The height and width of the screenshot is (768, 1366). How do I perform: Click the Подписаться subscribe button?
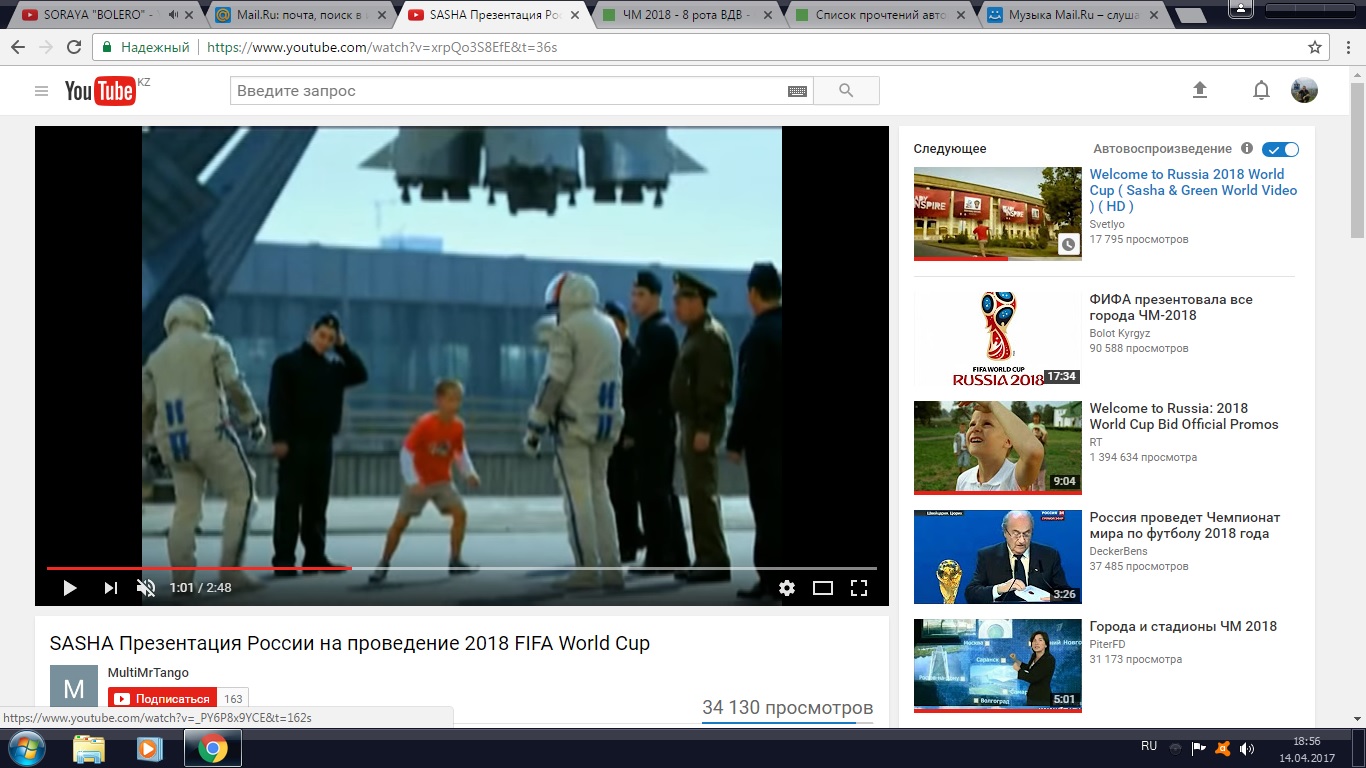[162, 698]
